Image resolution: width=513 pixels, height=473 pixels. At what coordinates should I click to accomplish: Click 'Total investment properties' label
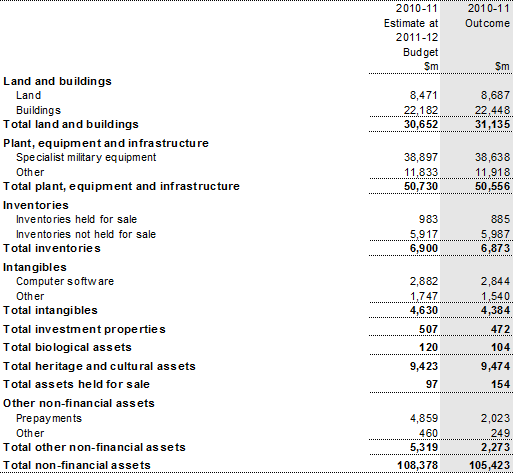84,329
